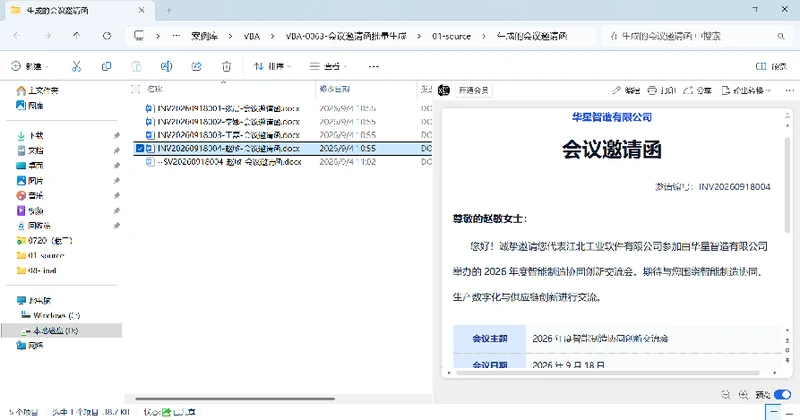Add a new tab with plus button
The image size is (800, 420).
pos(169,10)
